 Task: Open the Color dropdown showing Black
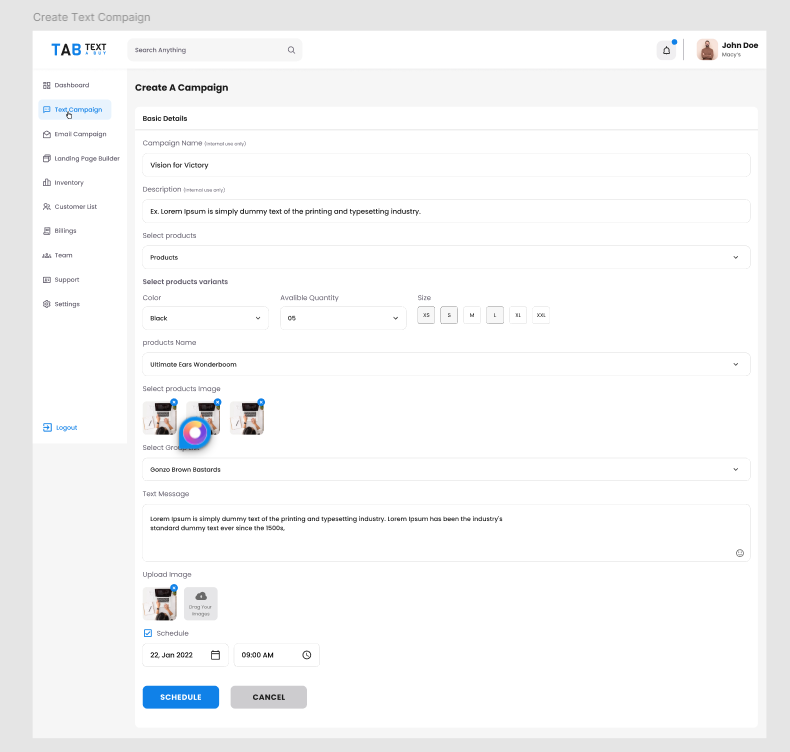[205, 318]
